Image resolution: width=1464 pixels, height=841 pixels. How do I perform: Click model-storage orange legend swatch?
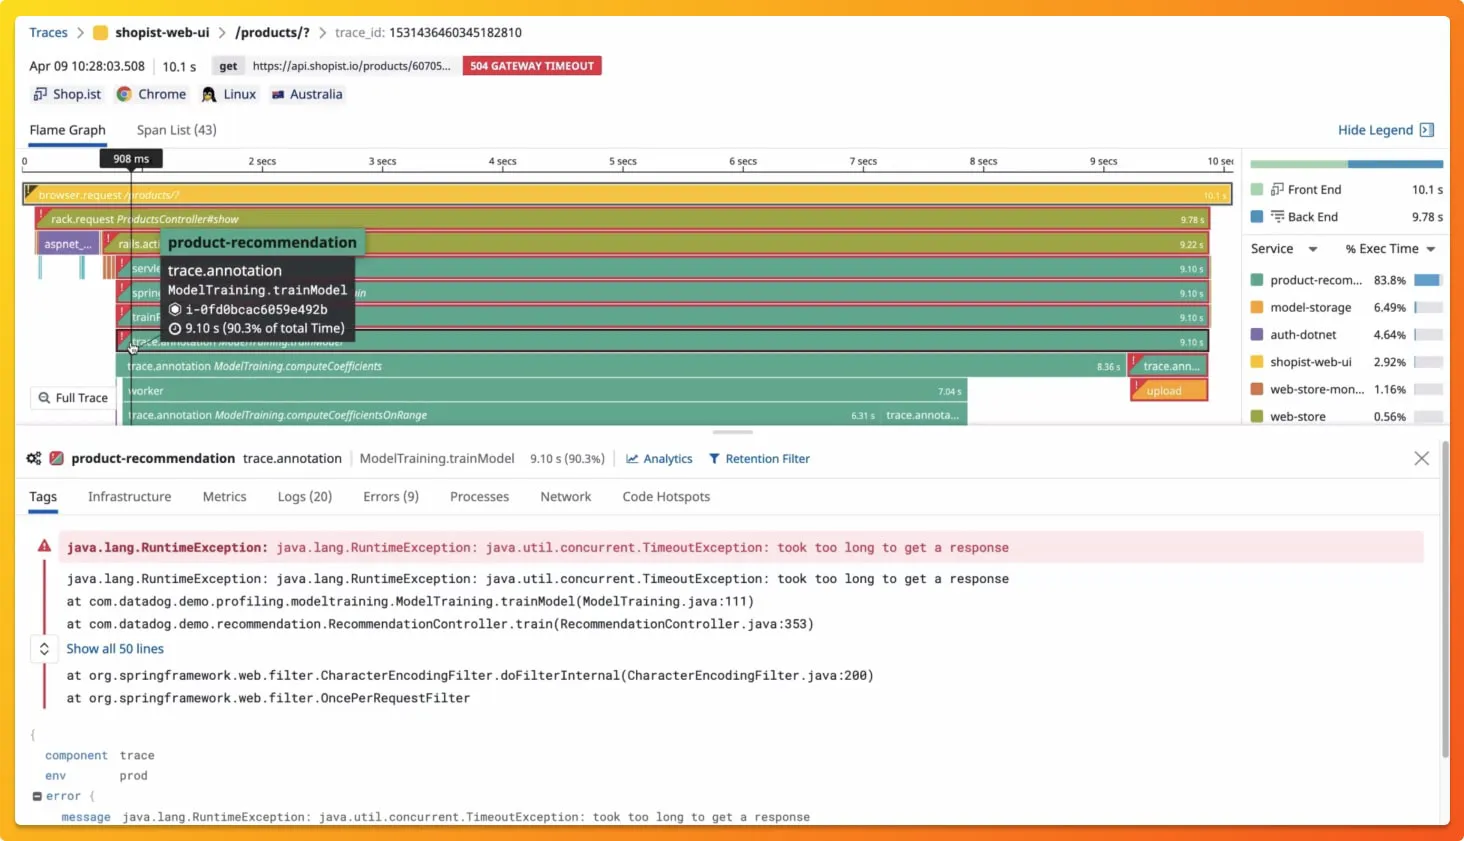(1257, 307)
